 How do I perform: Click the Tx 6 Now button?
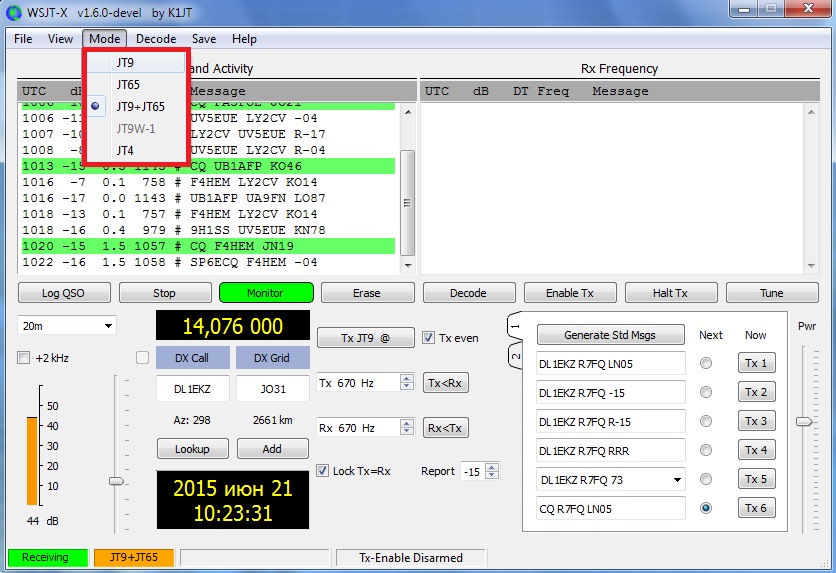tap(755, 508)
